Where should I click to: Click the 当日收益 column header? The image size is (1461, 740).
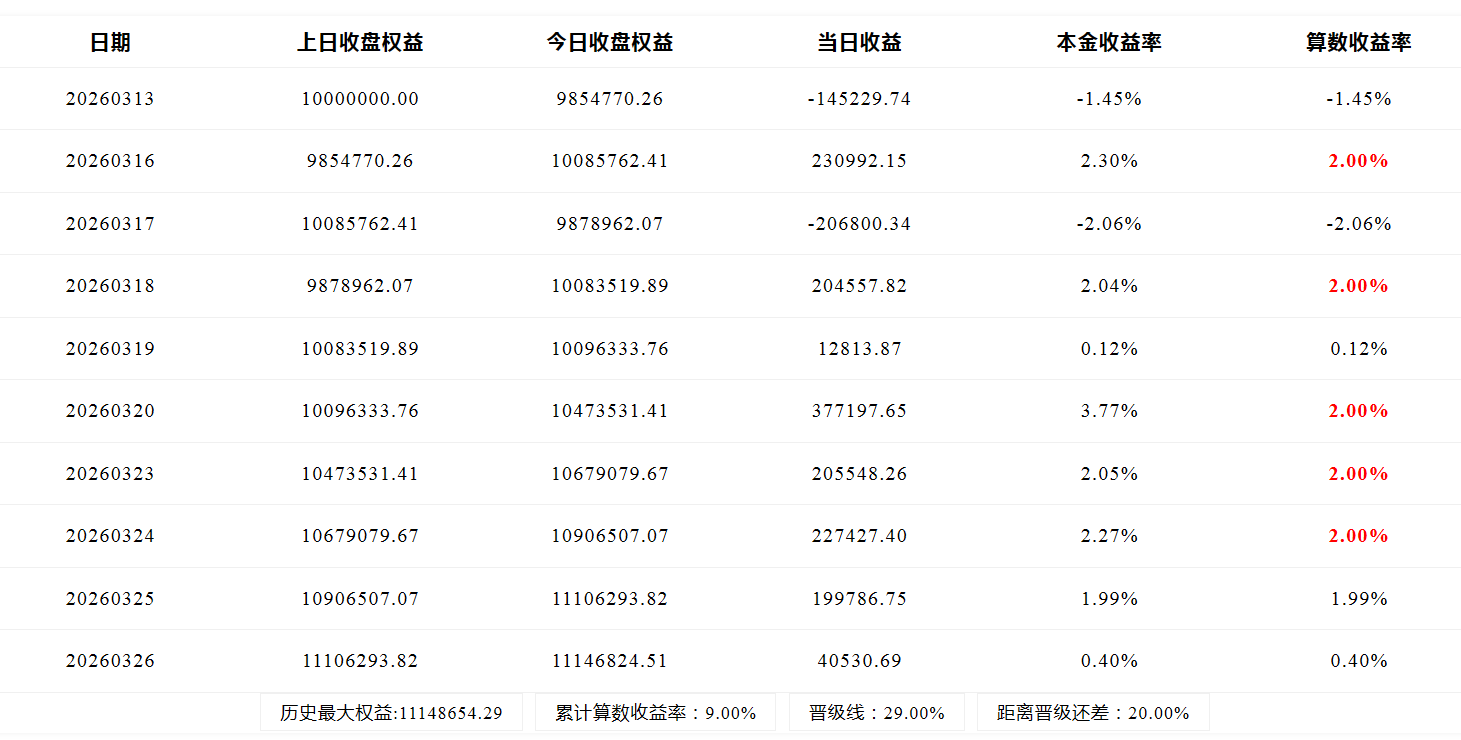[859, 42]
